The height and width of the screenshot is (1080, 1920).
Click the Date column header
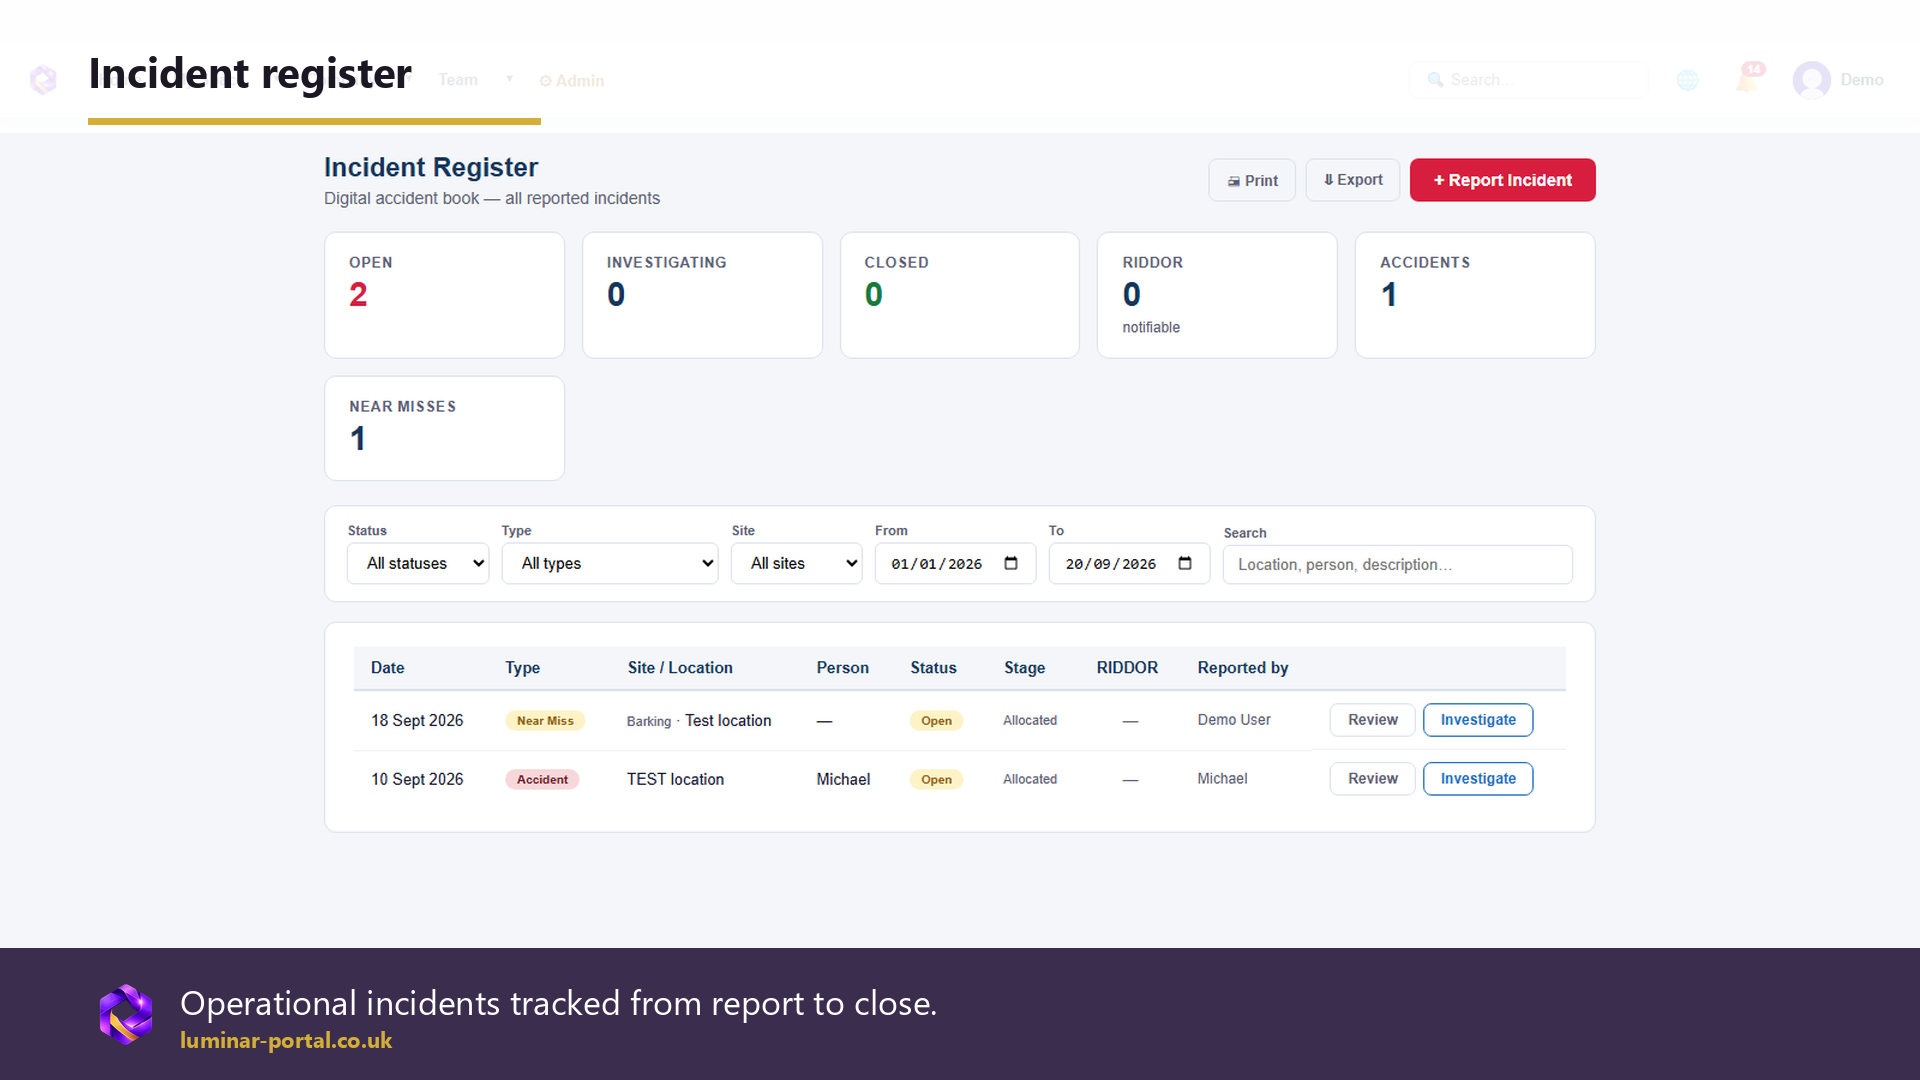tap(388, 668)
